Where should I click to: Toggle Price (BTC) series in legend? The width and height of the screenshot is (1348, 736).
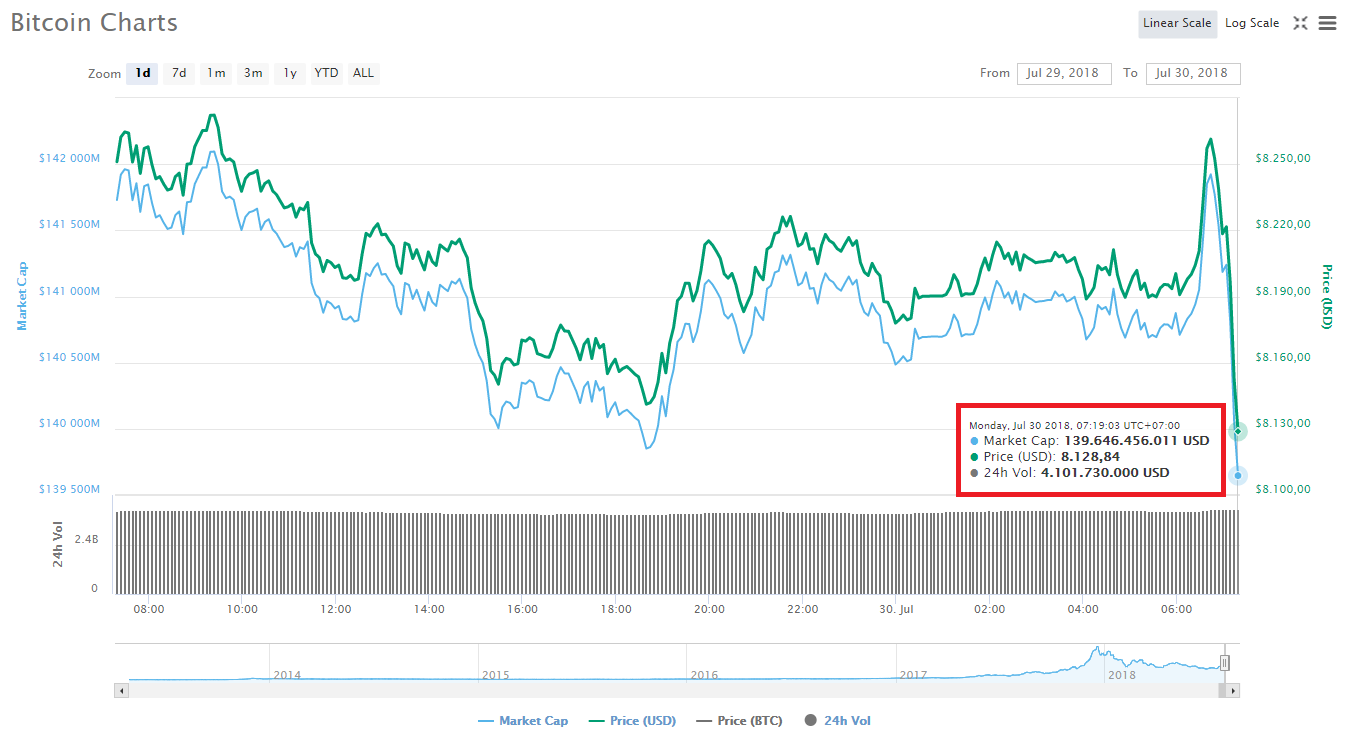(739, 720)
